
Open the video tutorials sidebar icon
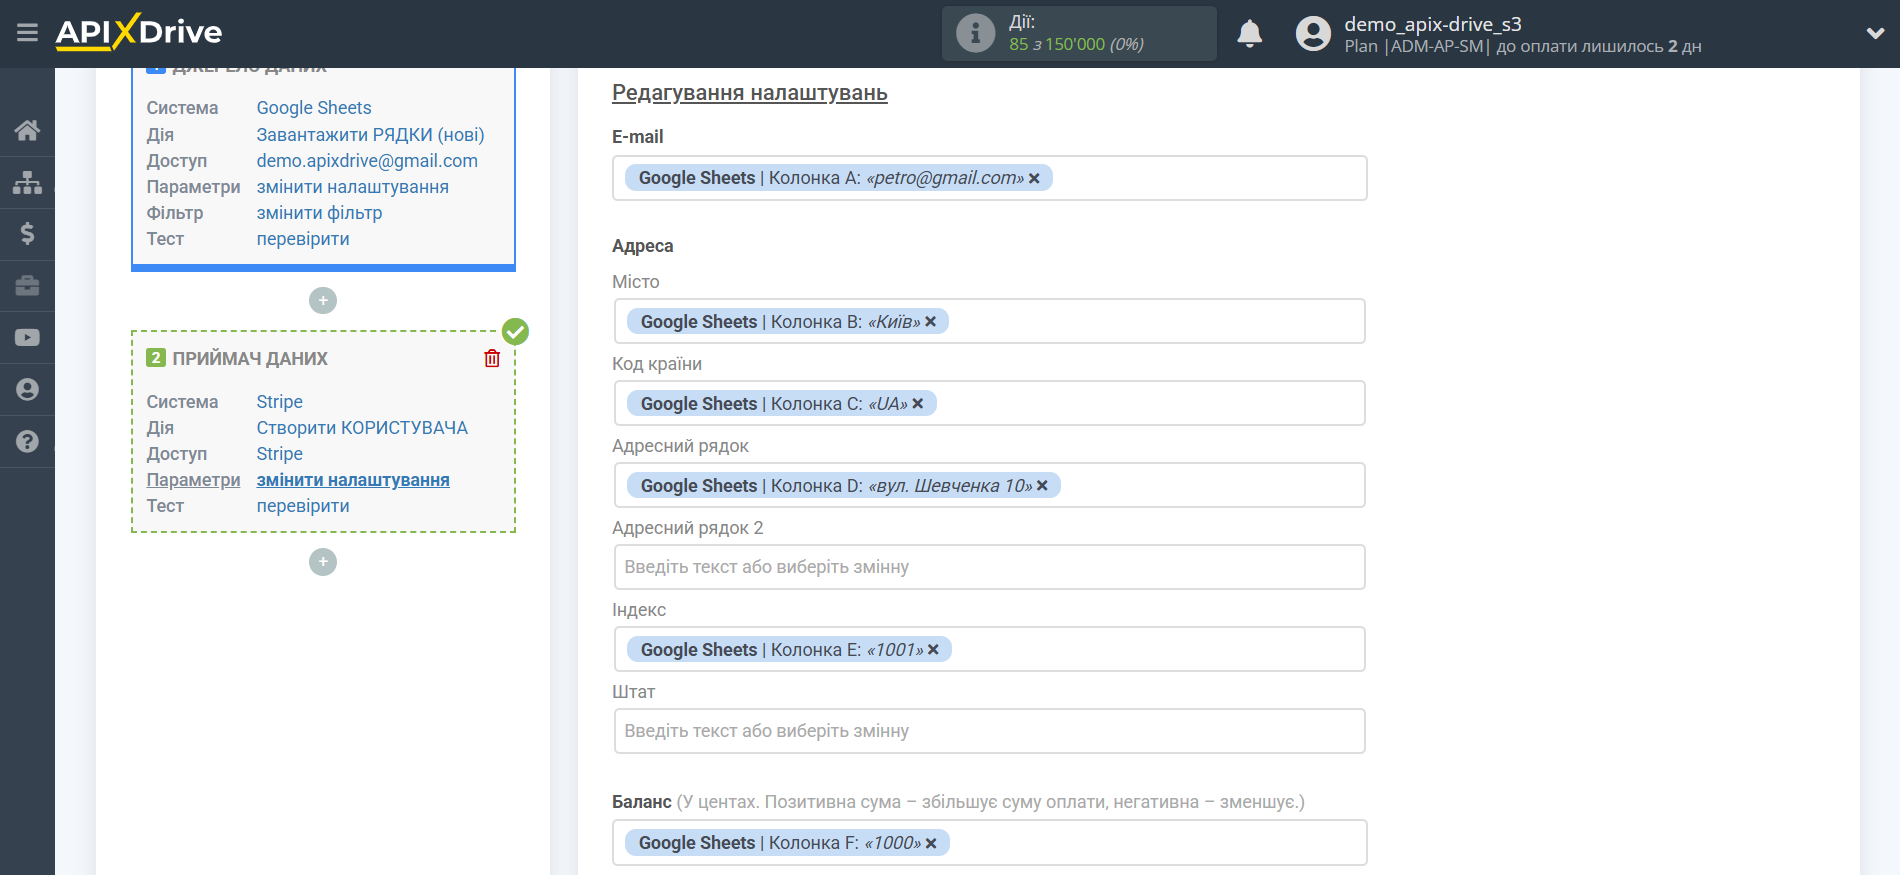pyautogui.click(x=27, y=338)
